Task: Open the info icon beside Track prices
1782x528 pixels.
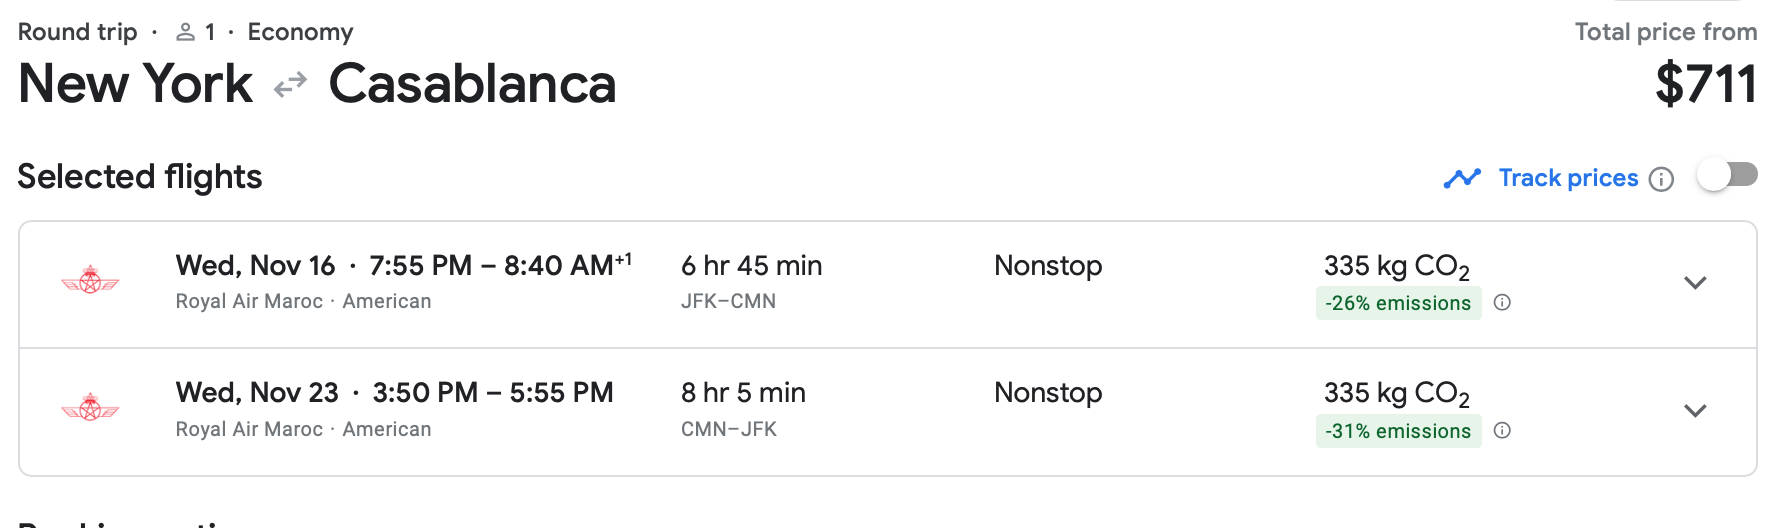Action: 1661,179
